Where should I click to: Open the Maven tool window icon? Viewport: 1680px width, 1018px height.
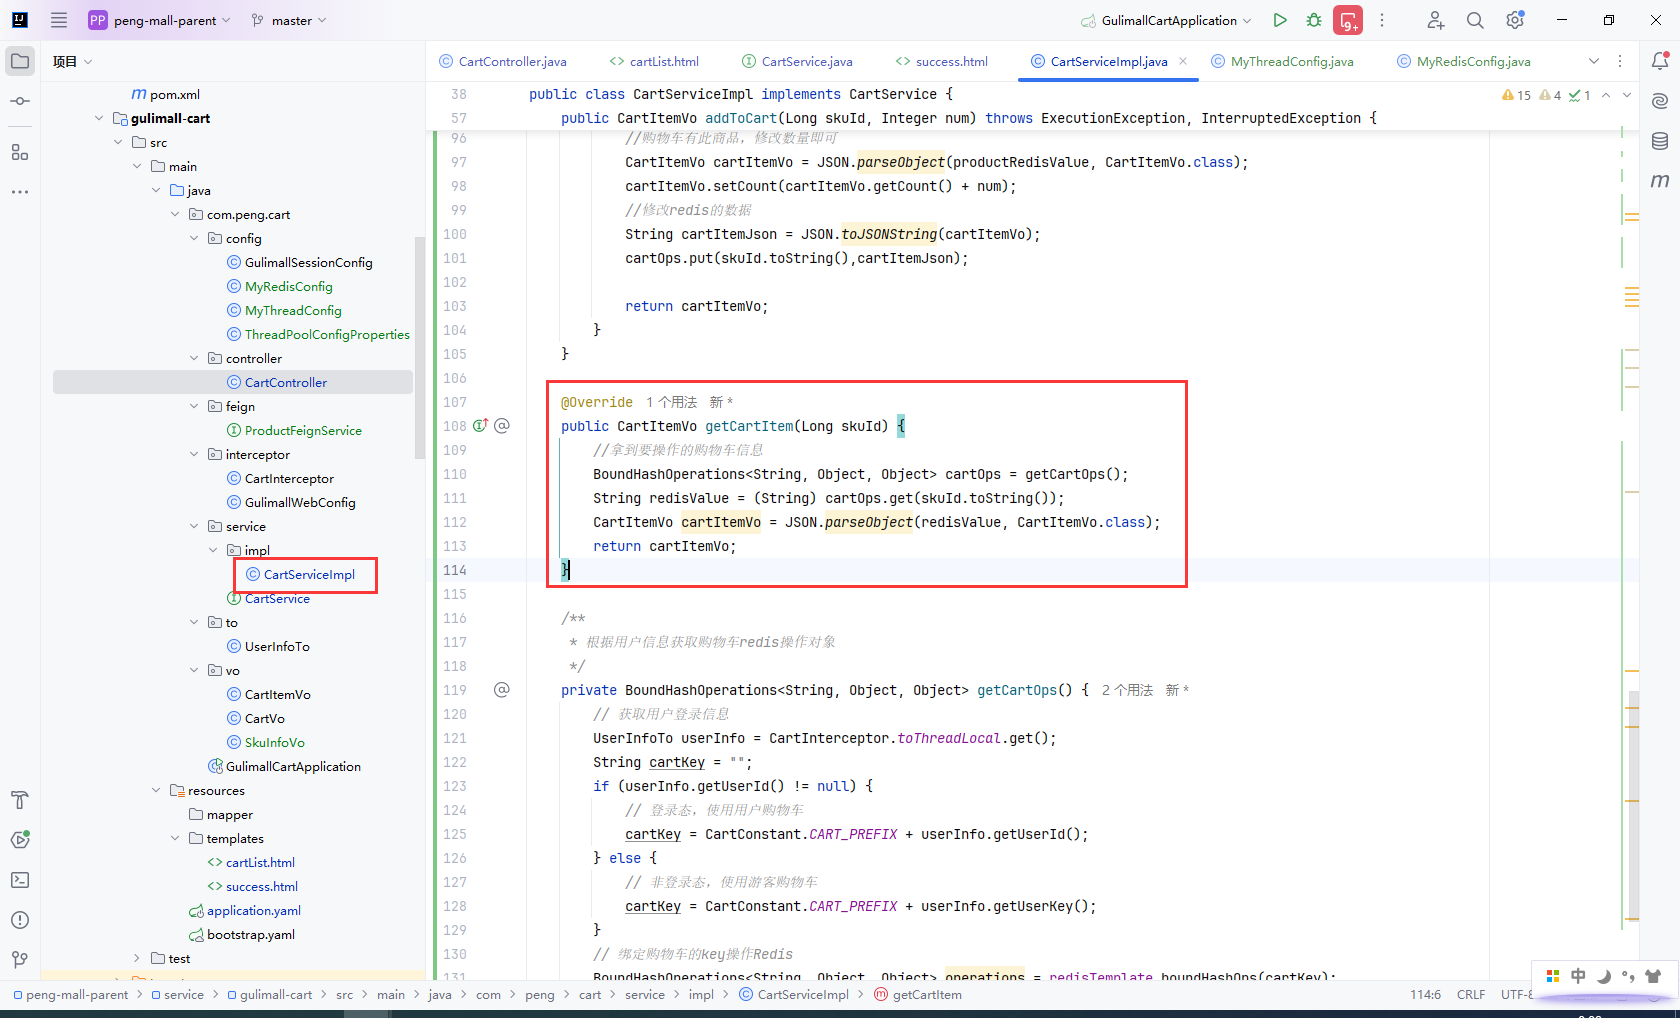[1660, 181]
